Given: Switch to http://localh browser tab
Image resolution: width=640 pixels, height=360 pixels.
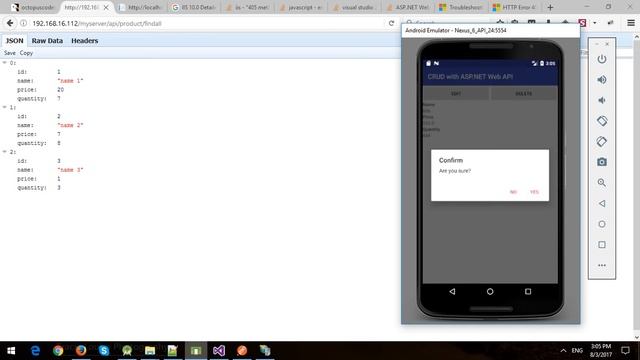Looking at the screenshot, I should click(x=141, y=7).
